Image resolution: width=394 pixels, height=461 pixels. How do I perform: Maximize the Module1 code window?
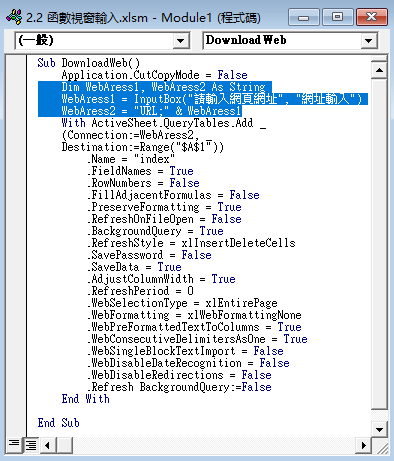337,17
